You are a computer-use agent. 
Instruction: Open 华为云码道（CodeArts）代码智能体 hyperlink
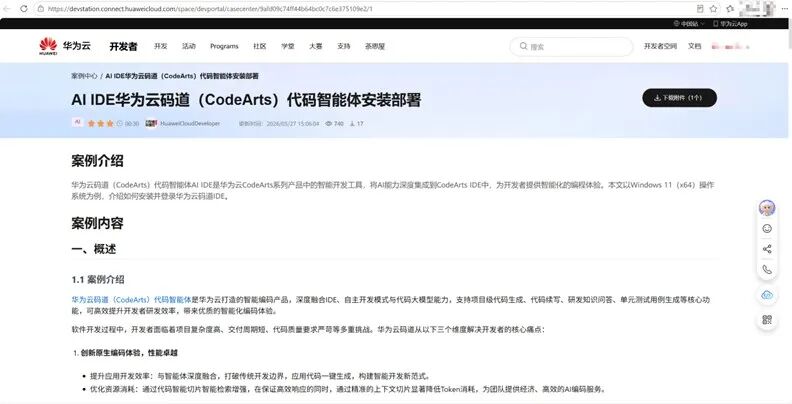coord(131,299)
